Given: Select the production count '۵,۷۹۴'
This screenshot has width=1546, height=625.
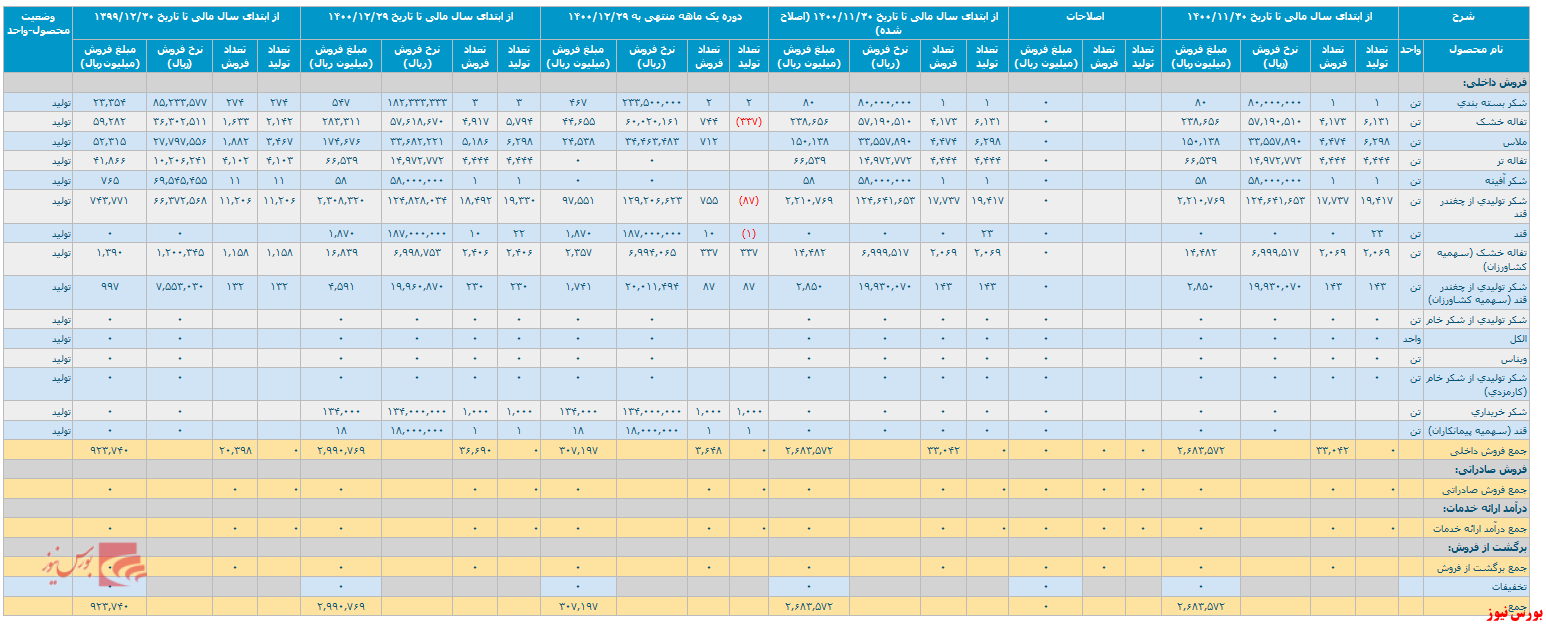Looking at the screenshot, I should tap(520, 121).
